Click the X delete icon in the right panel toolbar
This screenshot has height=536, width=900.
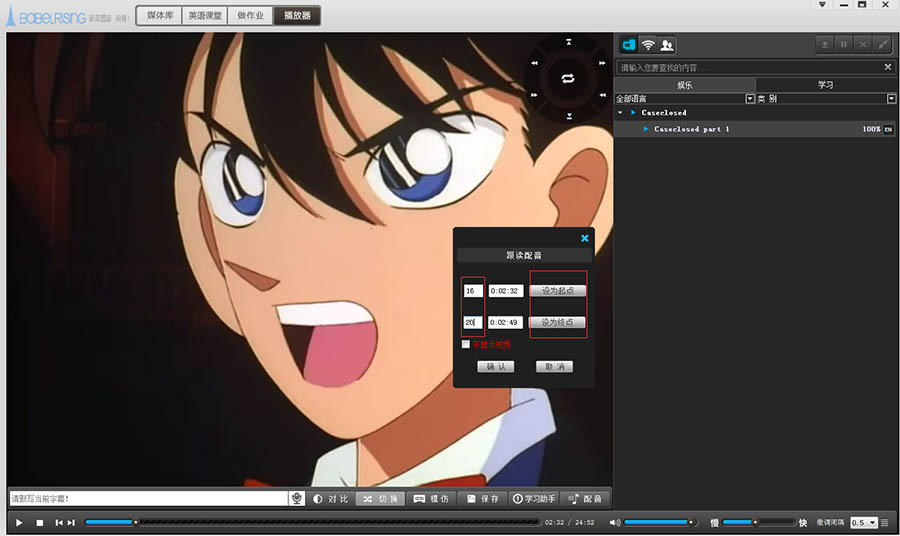[863, 44]
